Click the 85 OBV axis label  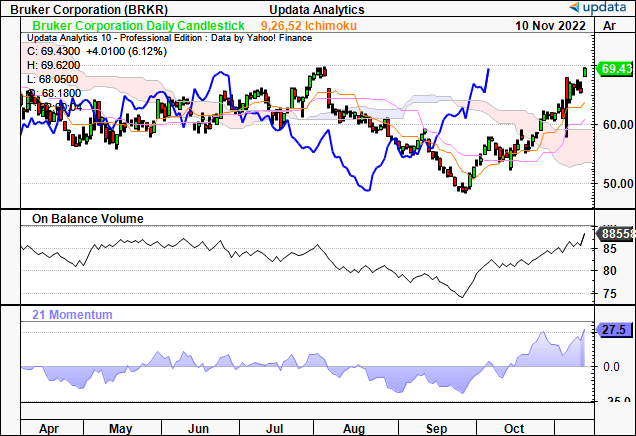pos(610,249)
